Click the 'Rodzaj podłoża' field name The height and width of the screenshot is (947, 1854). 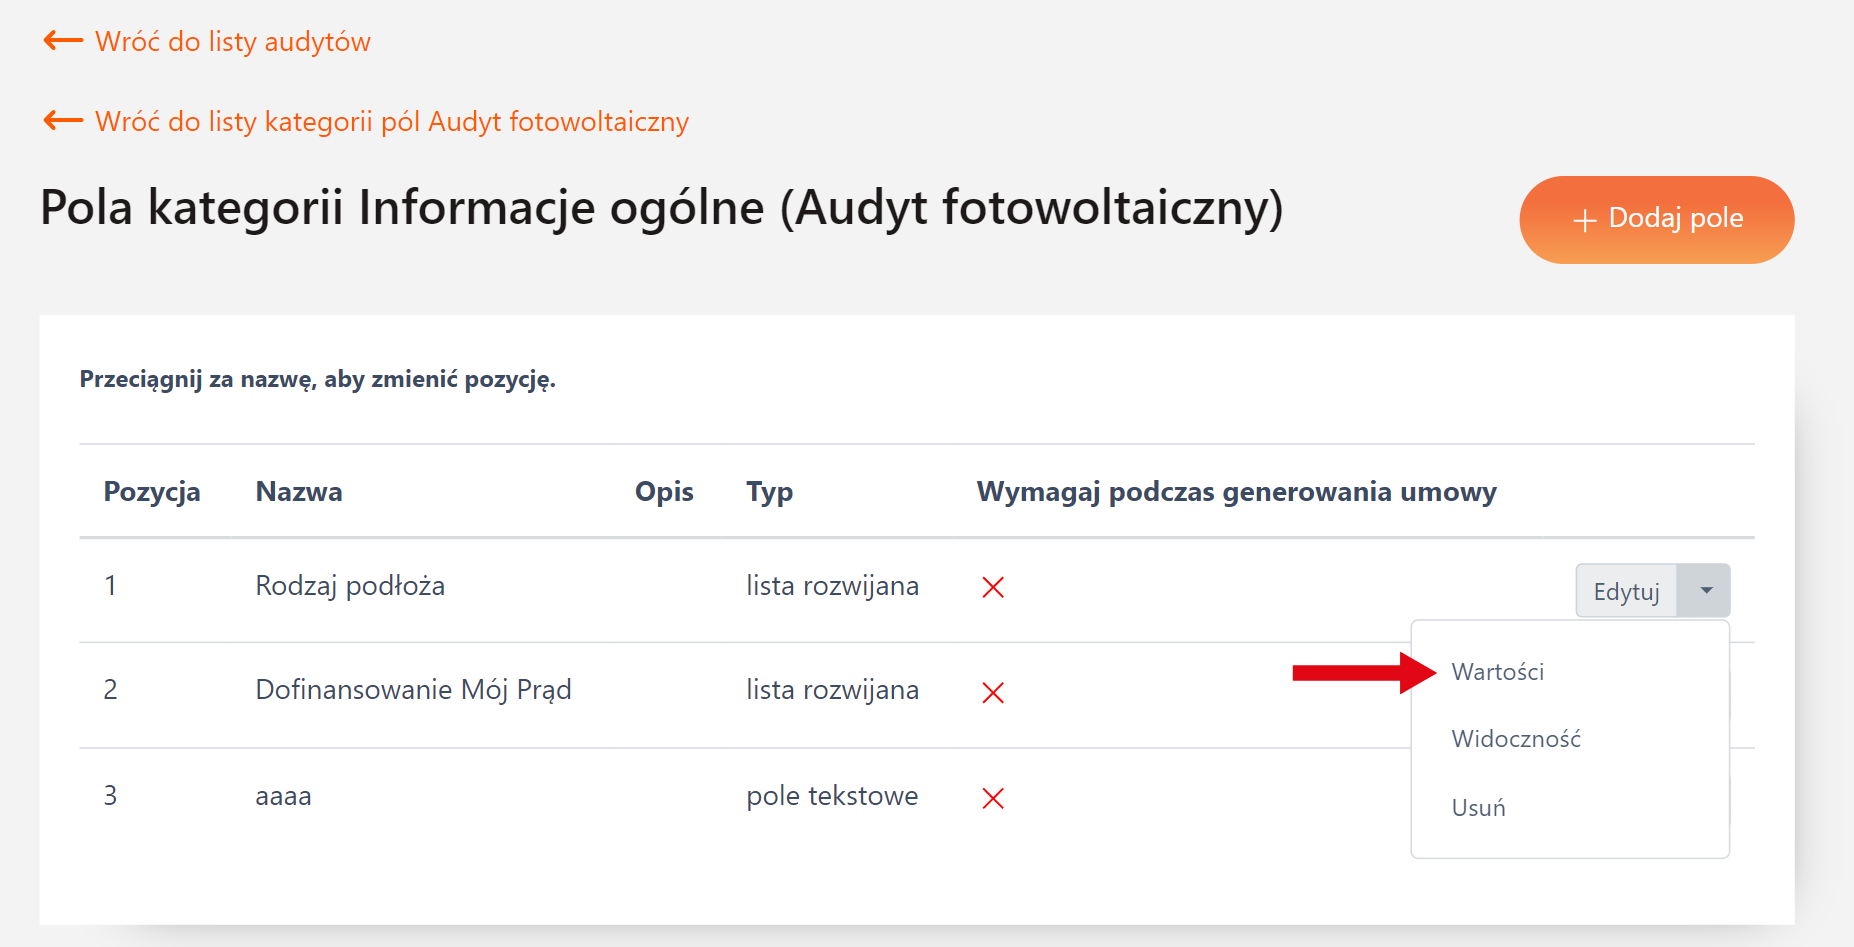coord(350,586)
